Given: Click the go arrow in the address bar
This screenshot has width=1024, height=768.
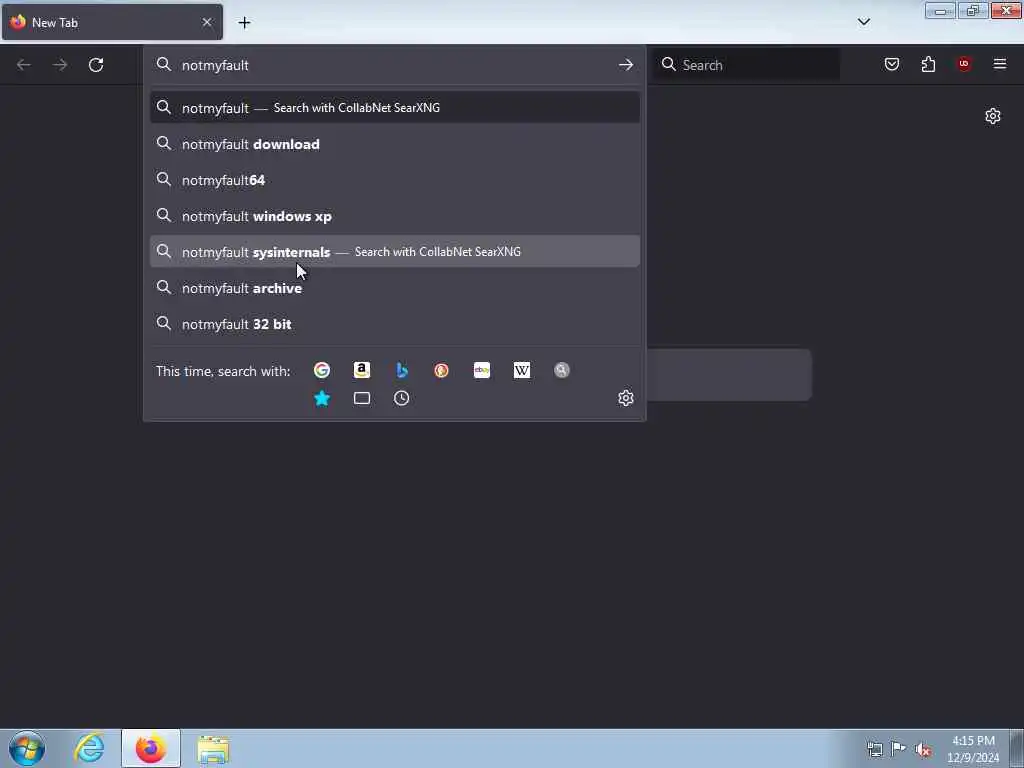Looking at the screenshot, I should coord(626,65).
